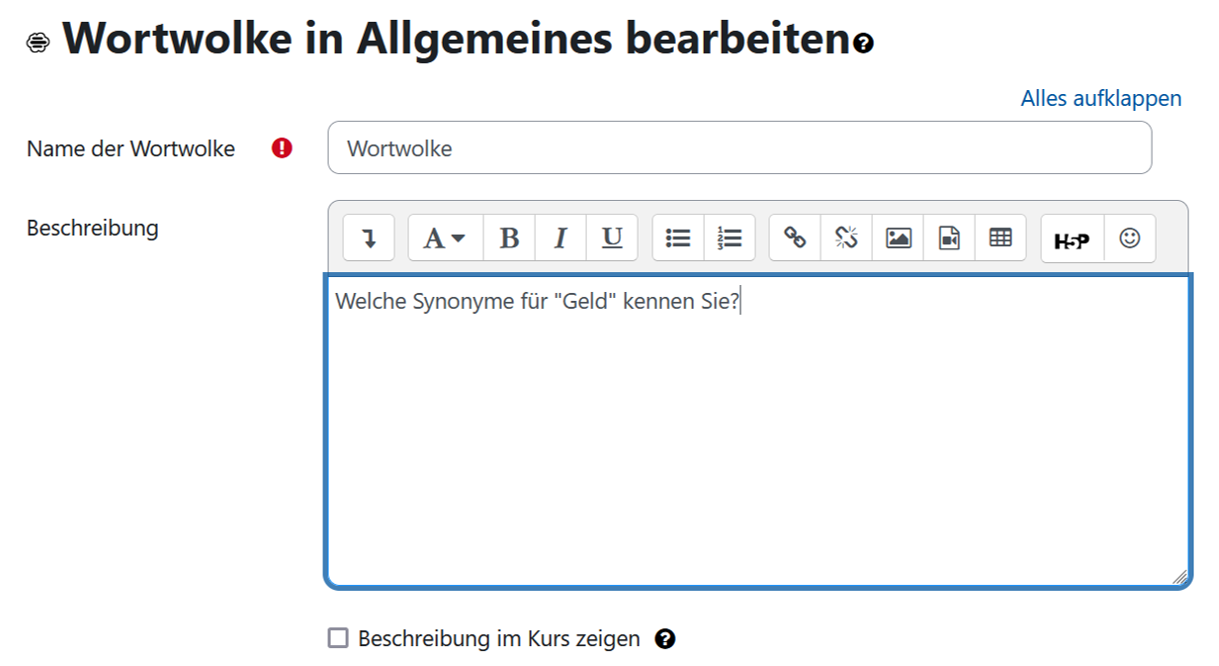
Task: Create an unordered bullet list
Action: [677, 237]
